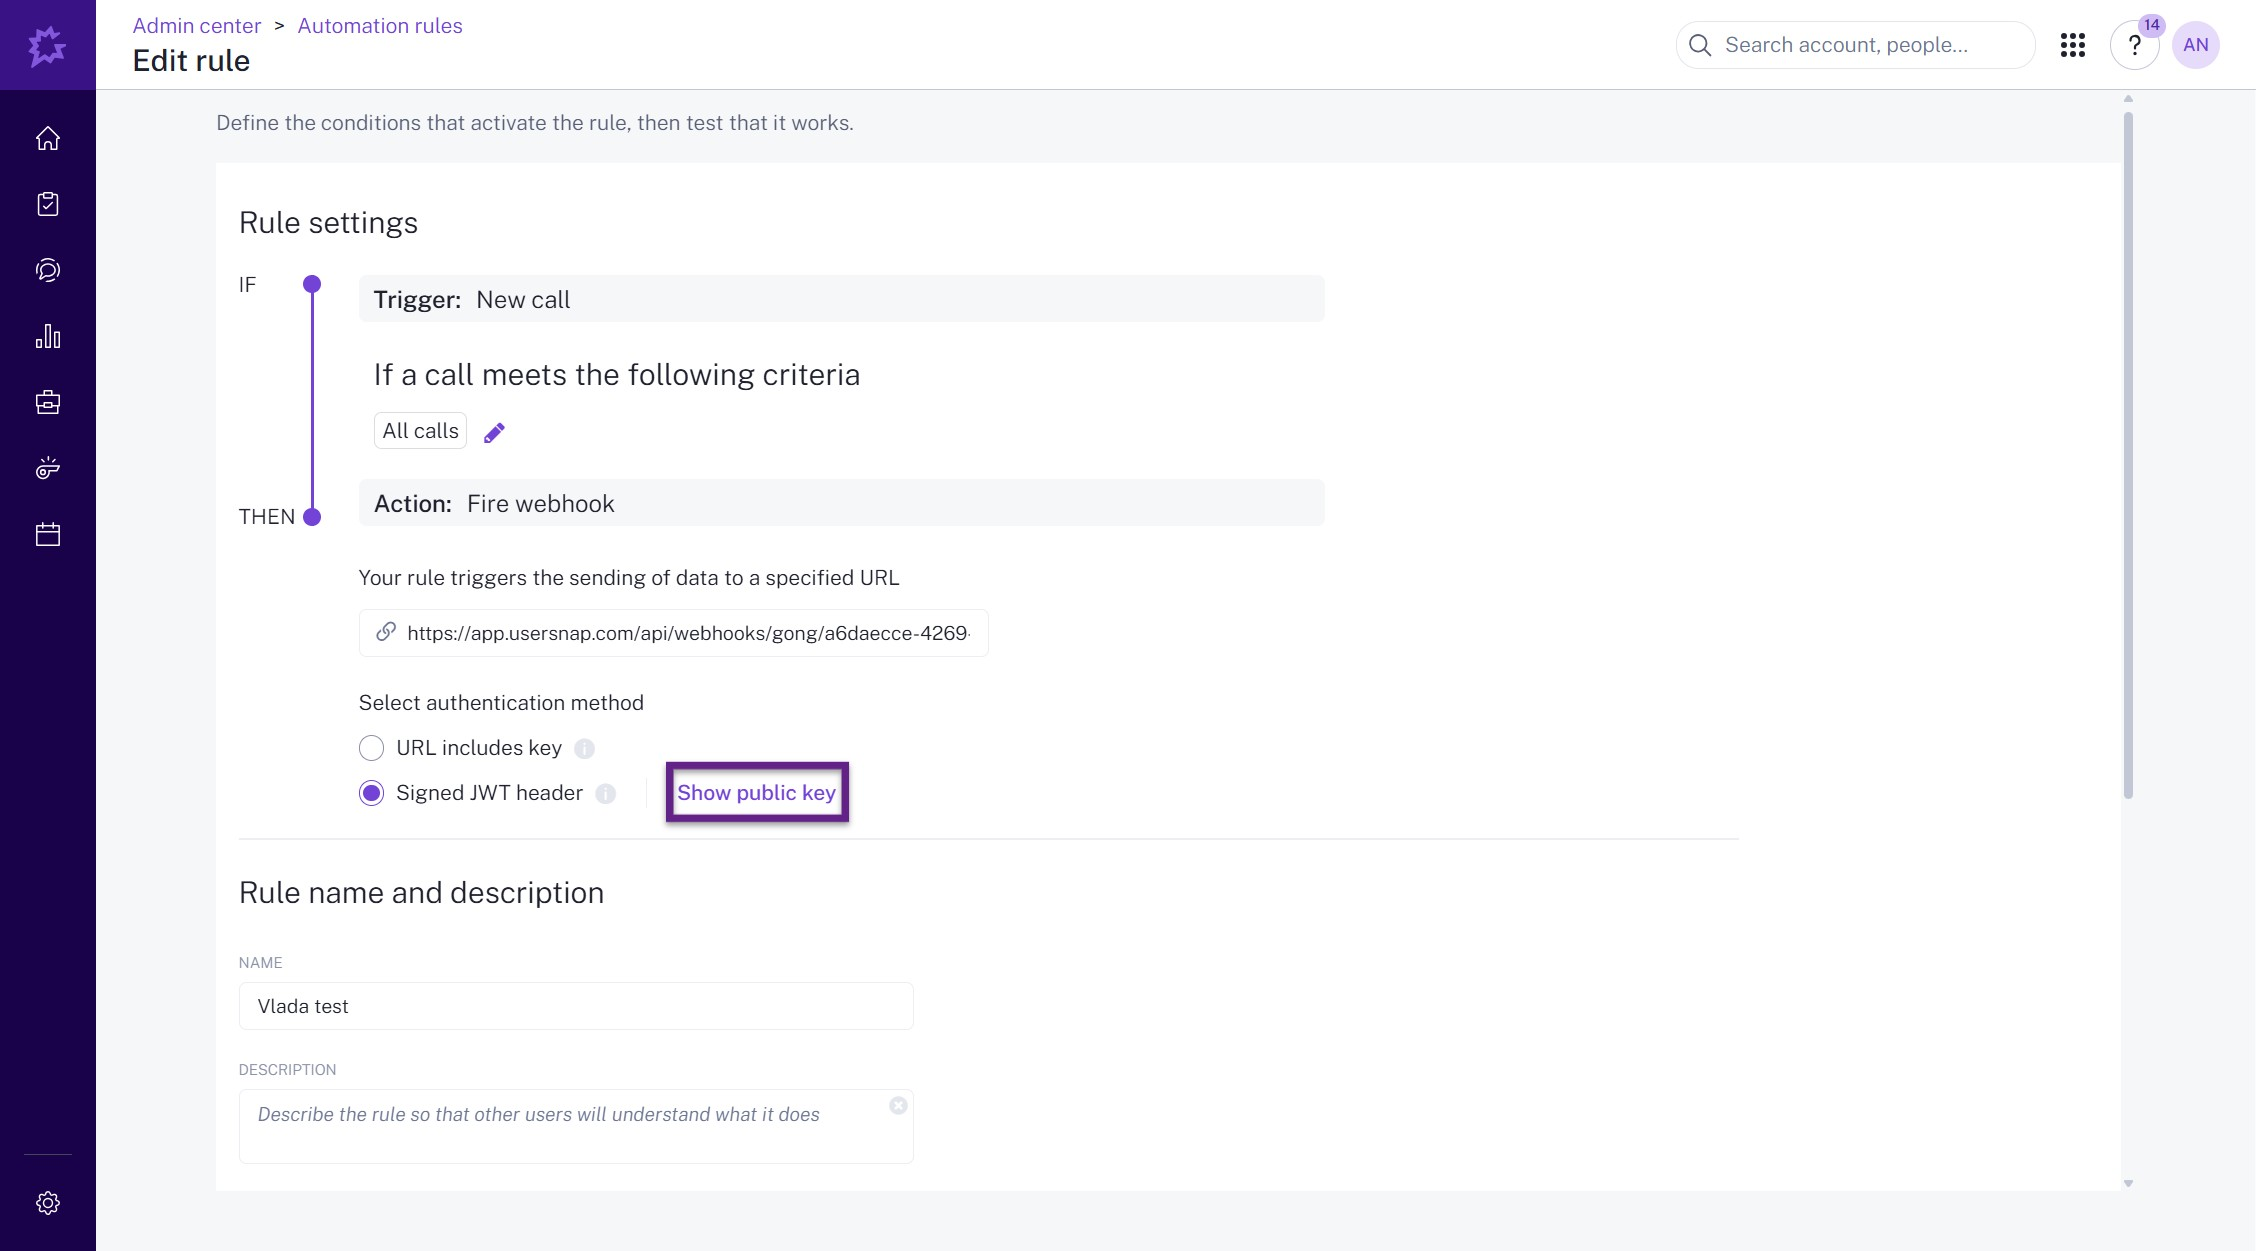Open the clipboard checklist sidebar icon
The width and height of the screenshot is (2256, 1251).
point(48,204)
